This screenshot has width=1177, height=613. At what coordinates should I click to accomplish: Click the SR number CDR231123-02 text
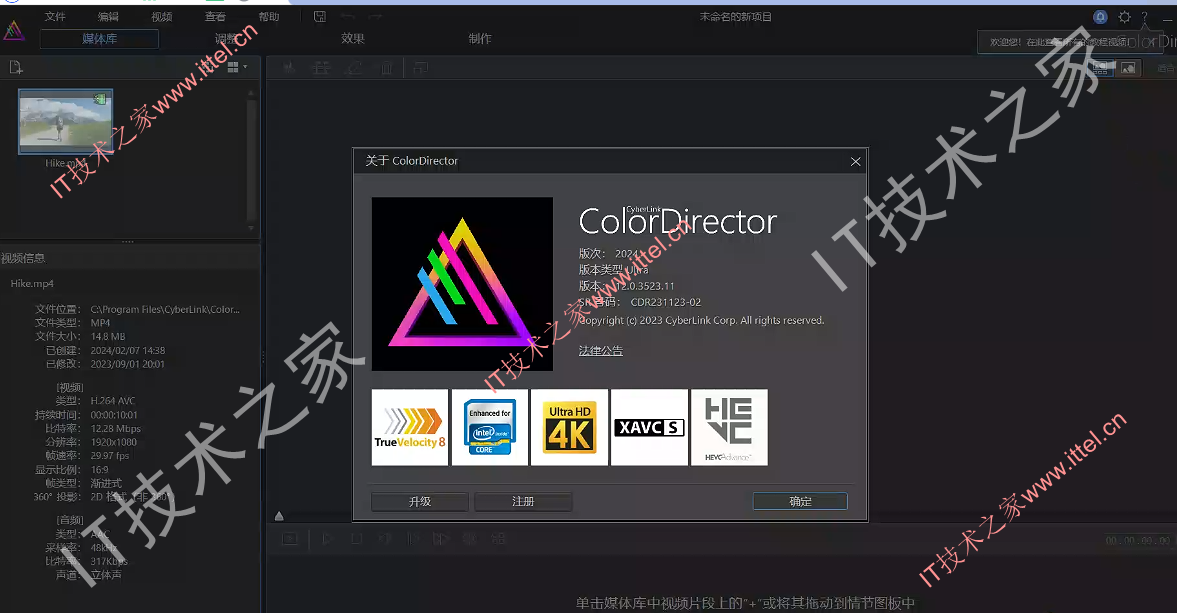pos(666,302)
